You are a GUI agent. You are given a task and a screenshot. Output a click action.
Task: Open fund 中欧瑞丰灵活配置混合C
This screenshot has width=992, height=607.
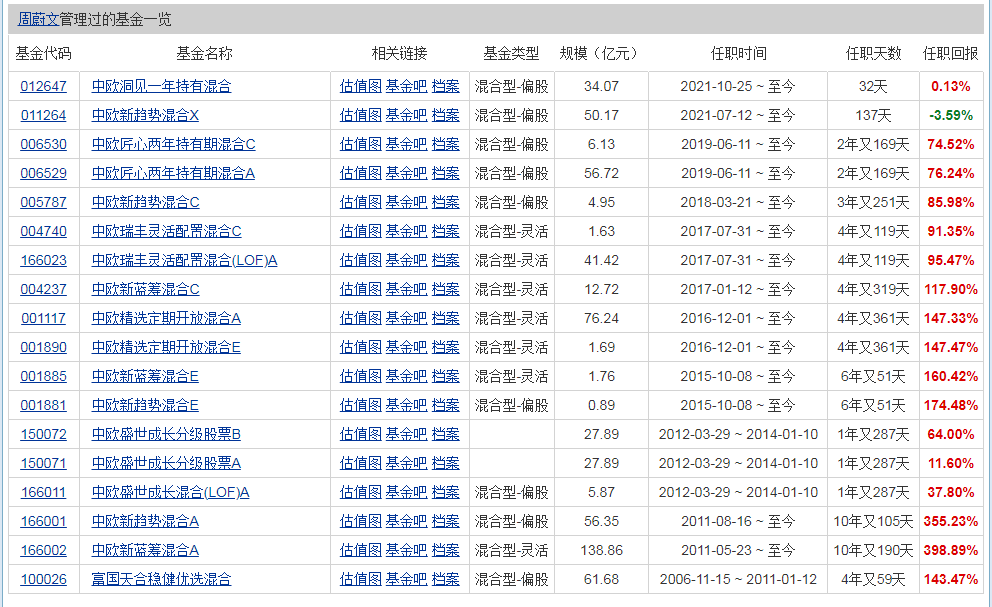point(166,232)
